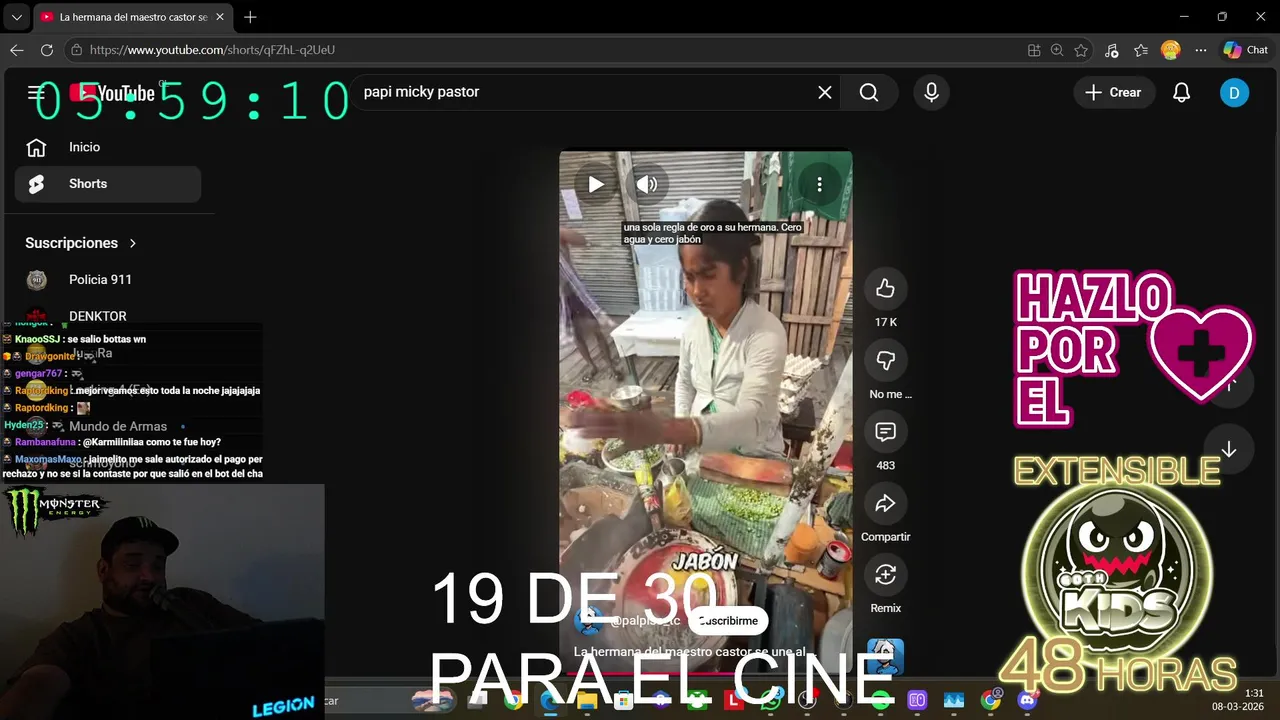Open the YouTube guide hamburger menu
Image resolution: width=1280 pixels, height=720 pixels.
pos(36,93)
